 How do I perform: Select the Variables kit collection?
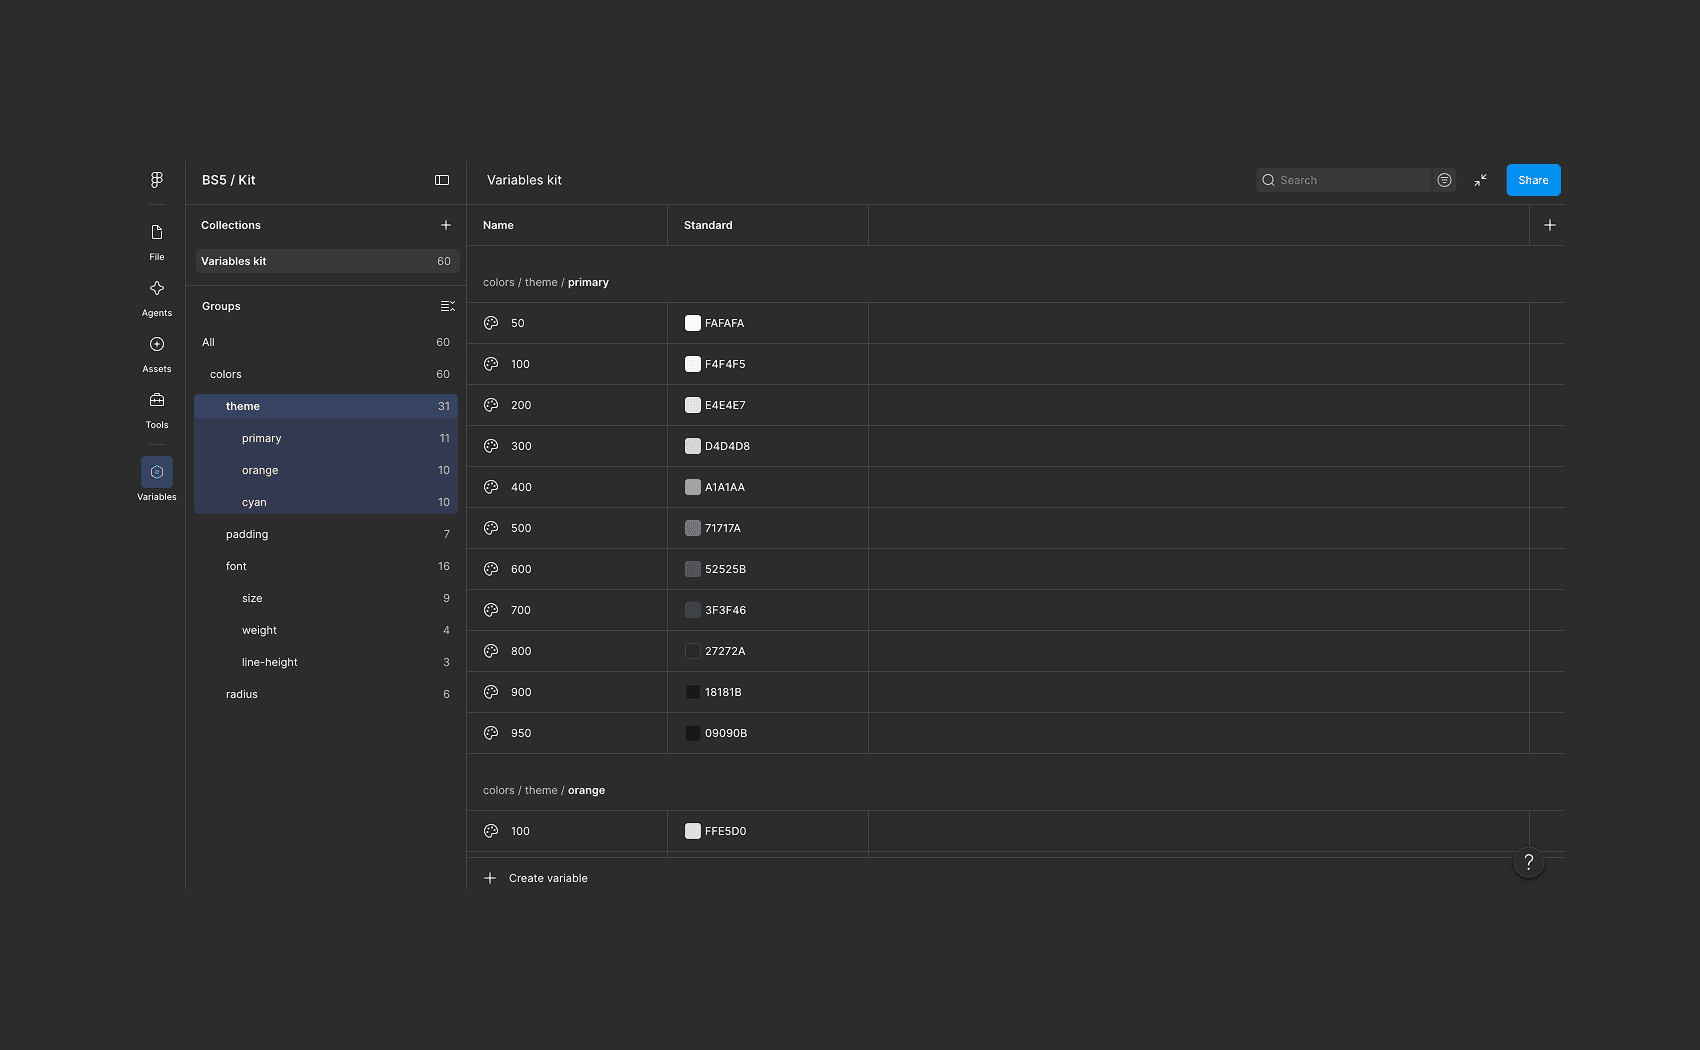(326, 261)
